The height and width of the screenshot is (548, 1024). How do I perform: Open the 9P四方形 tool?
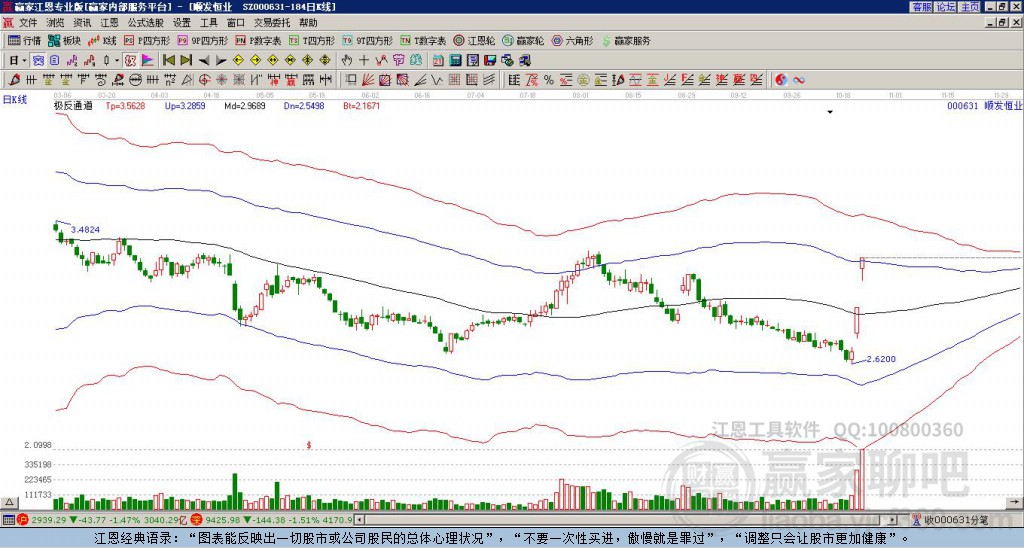(202, 40)
